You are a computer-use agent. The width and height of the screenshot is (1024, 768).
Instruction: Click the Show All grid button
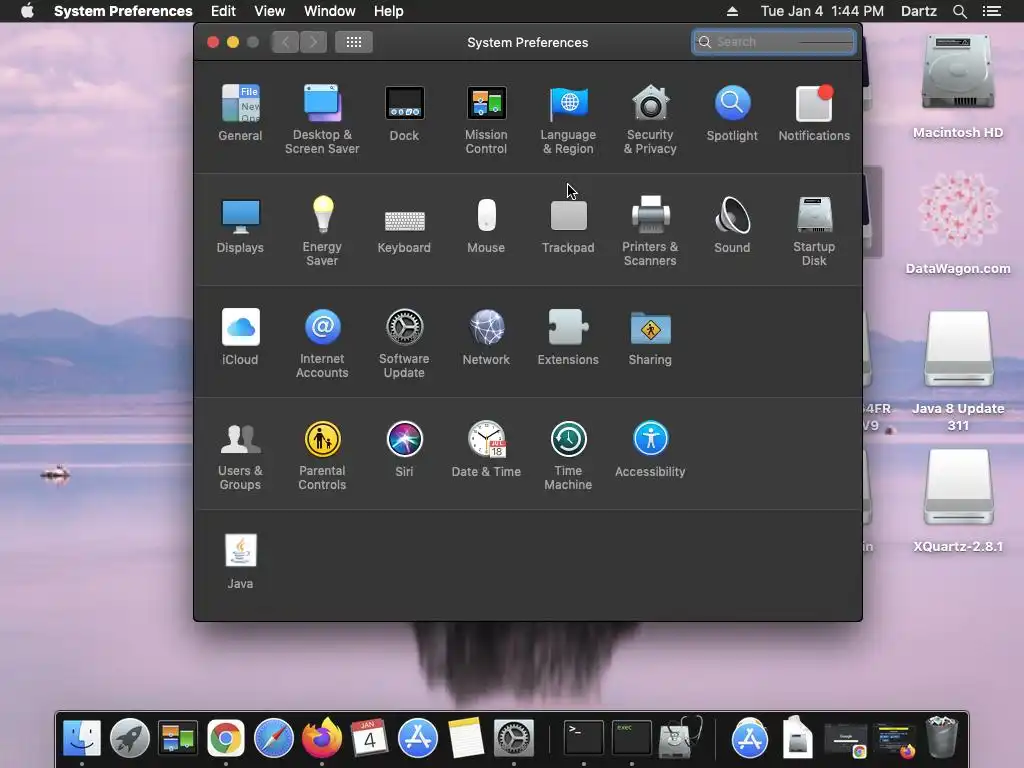click(x=354, y=42)
